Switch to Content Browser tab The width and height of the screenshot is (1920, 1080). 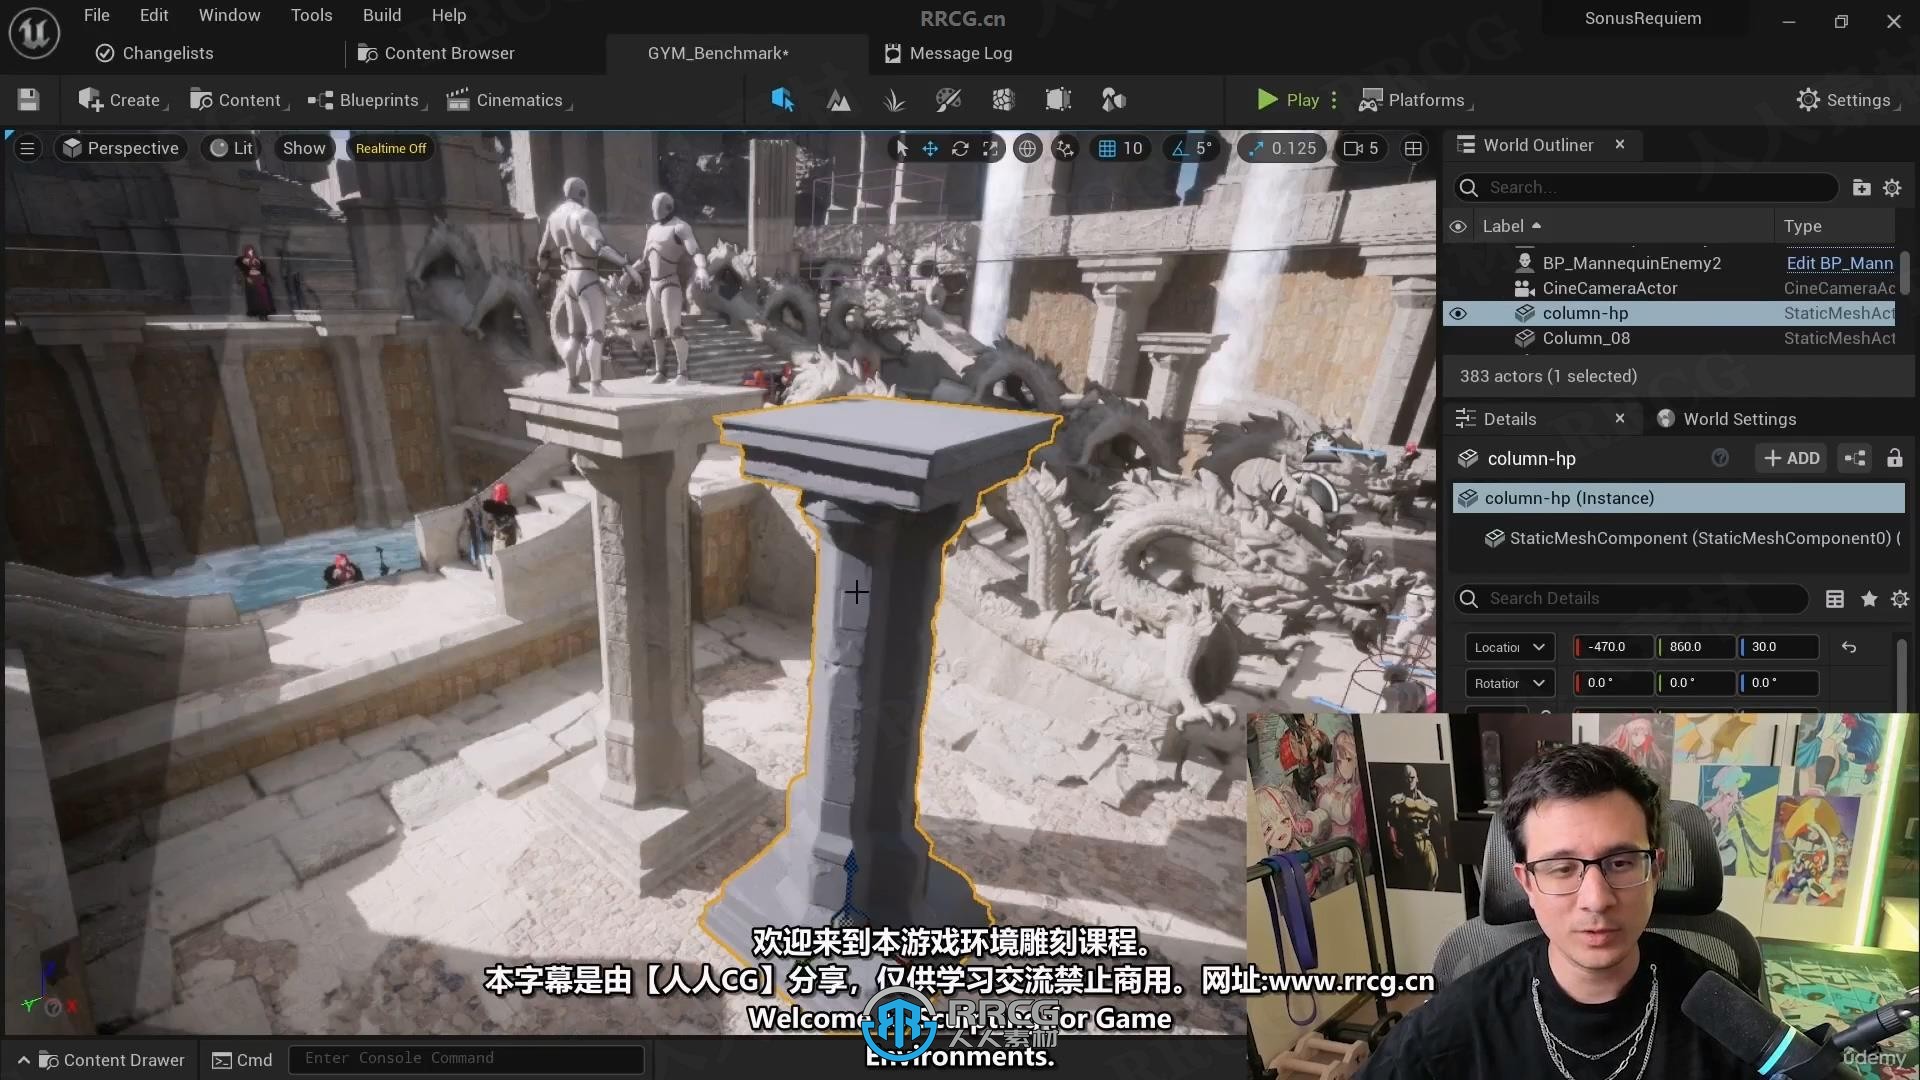pos(437,53)
